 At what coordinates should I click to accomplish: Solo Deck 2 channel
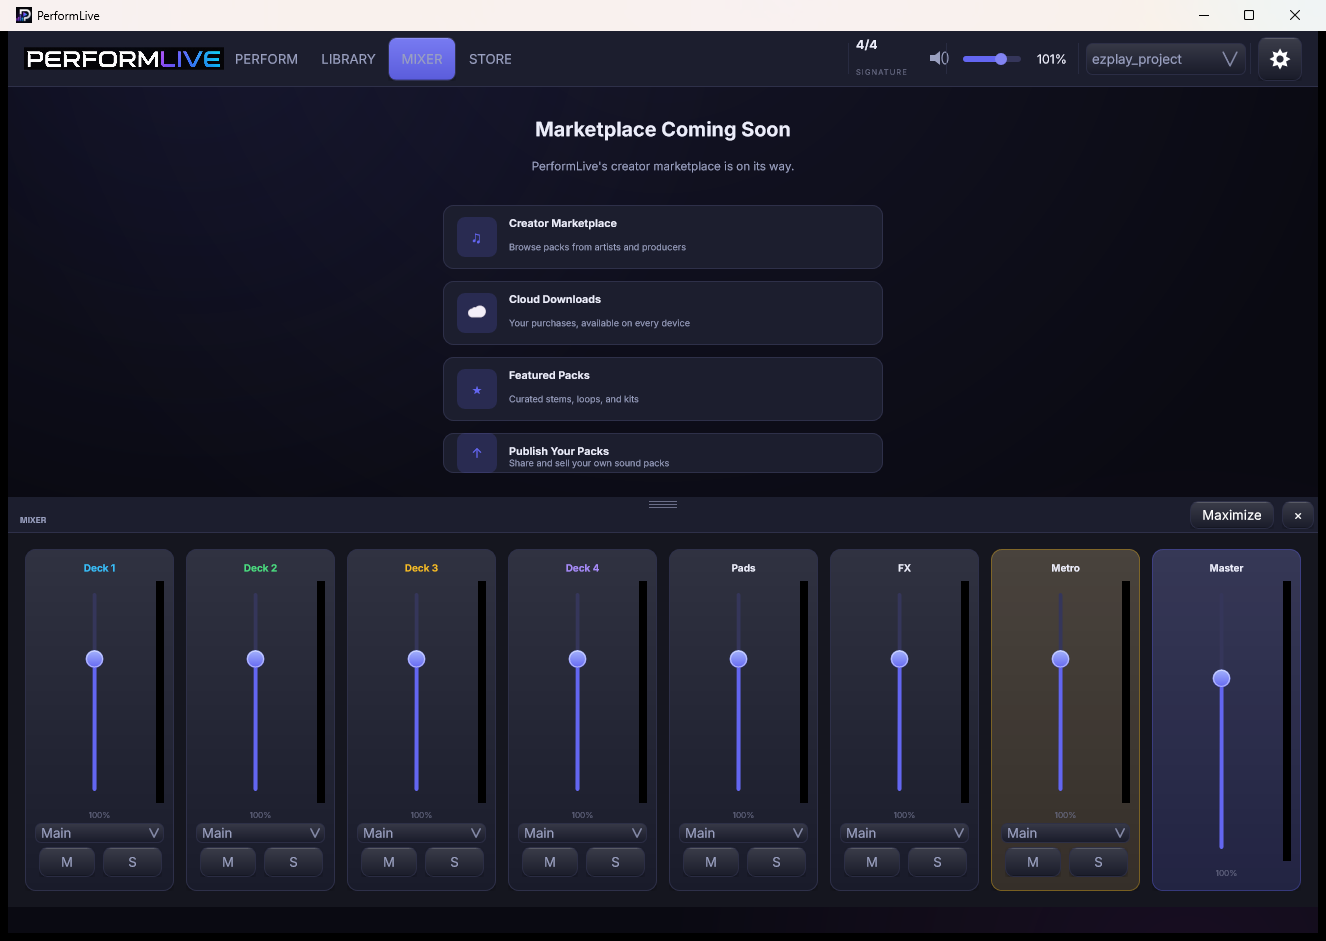(x=293, y=862)
